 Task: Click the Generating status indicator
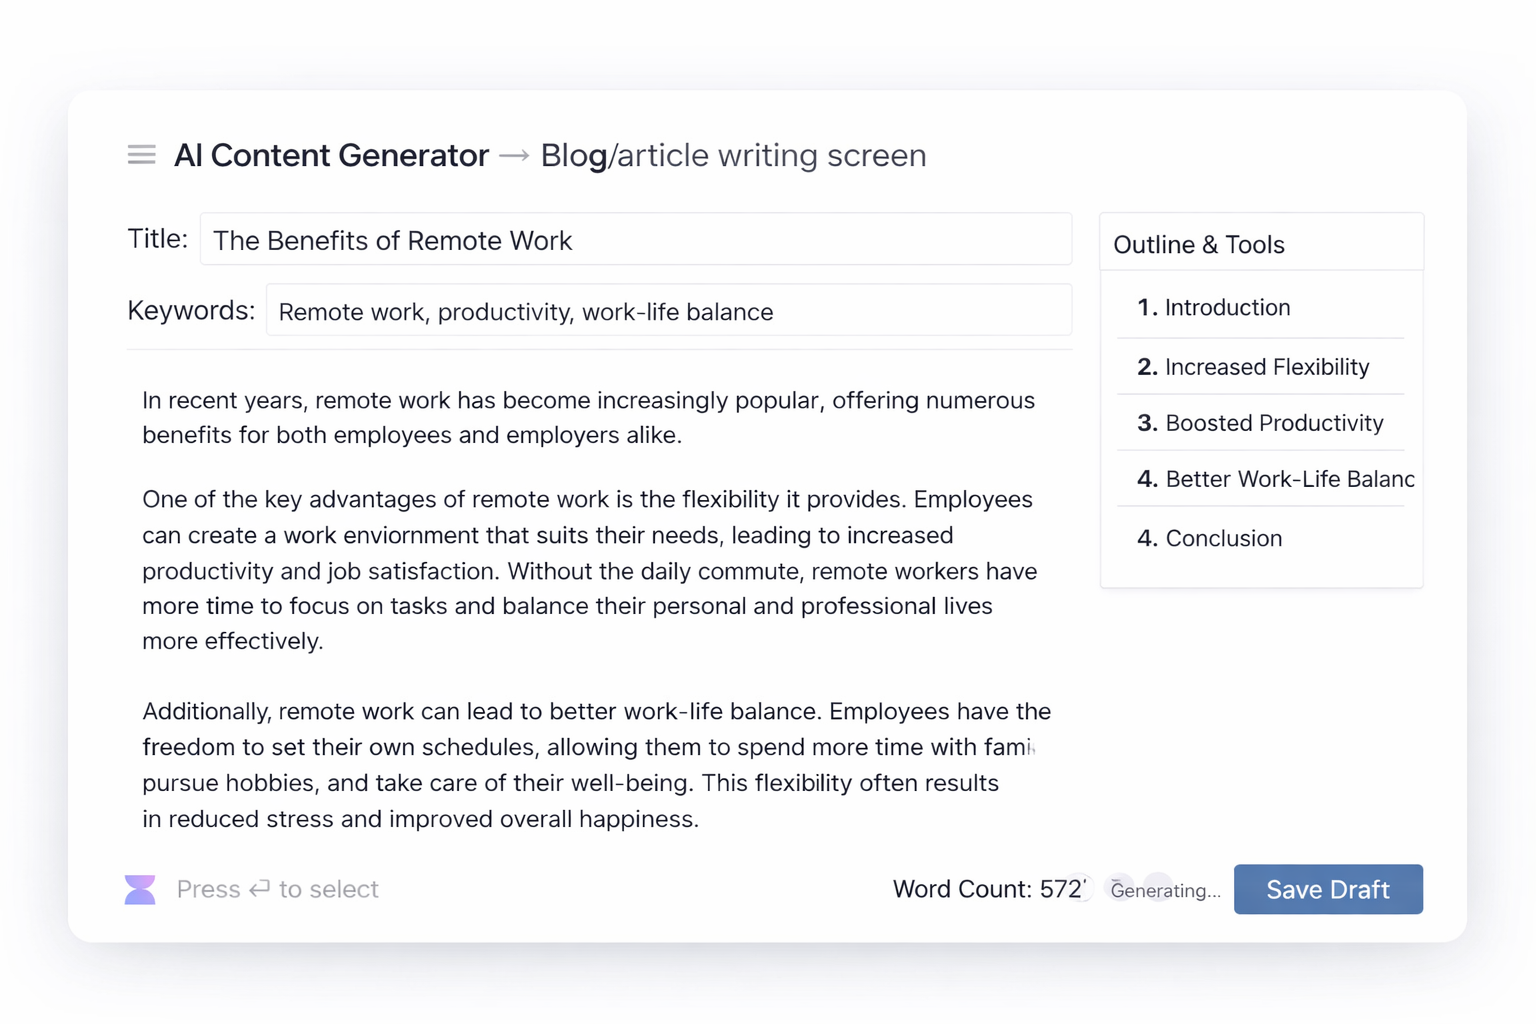pos(1166,889)
